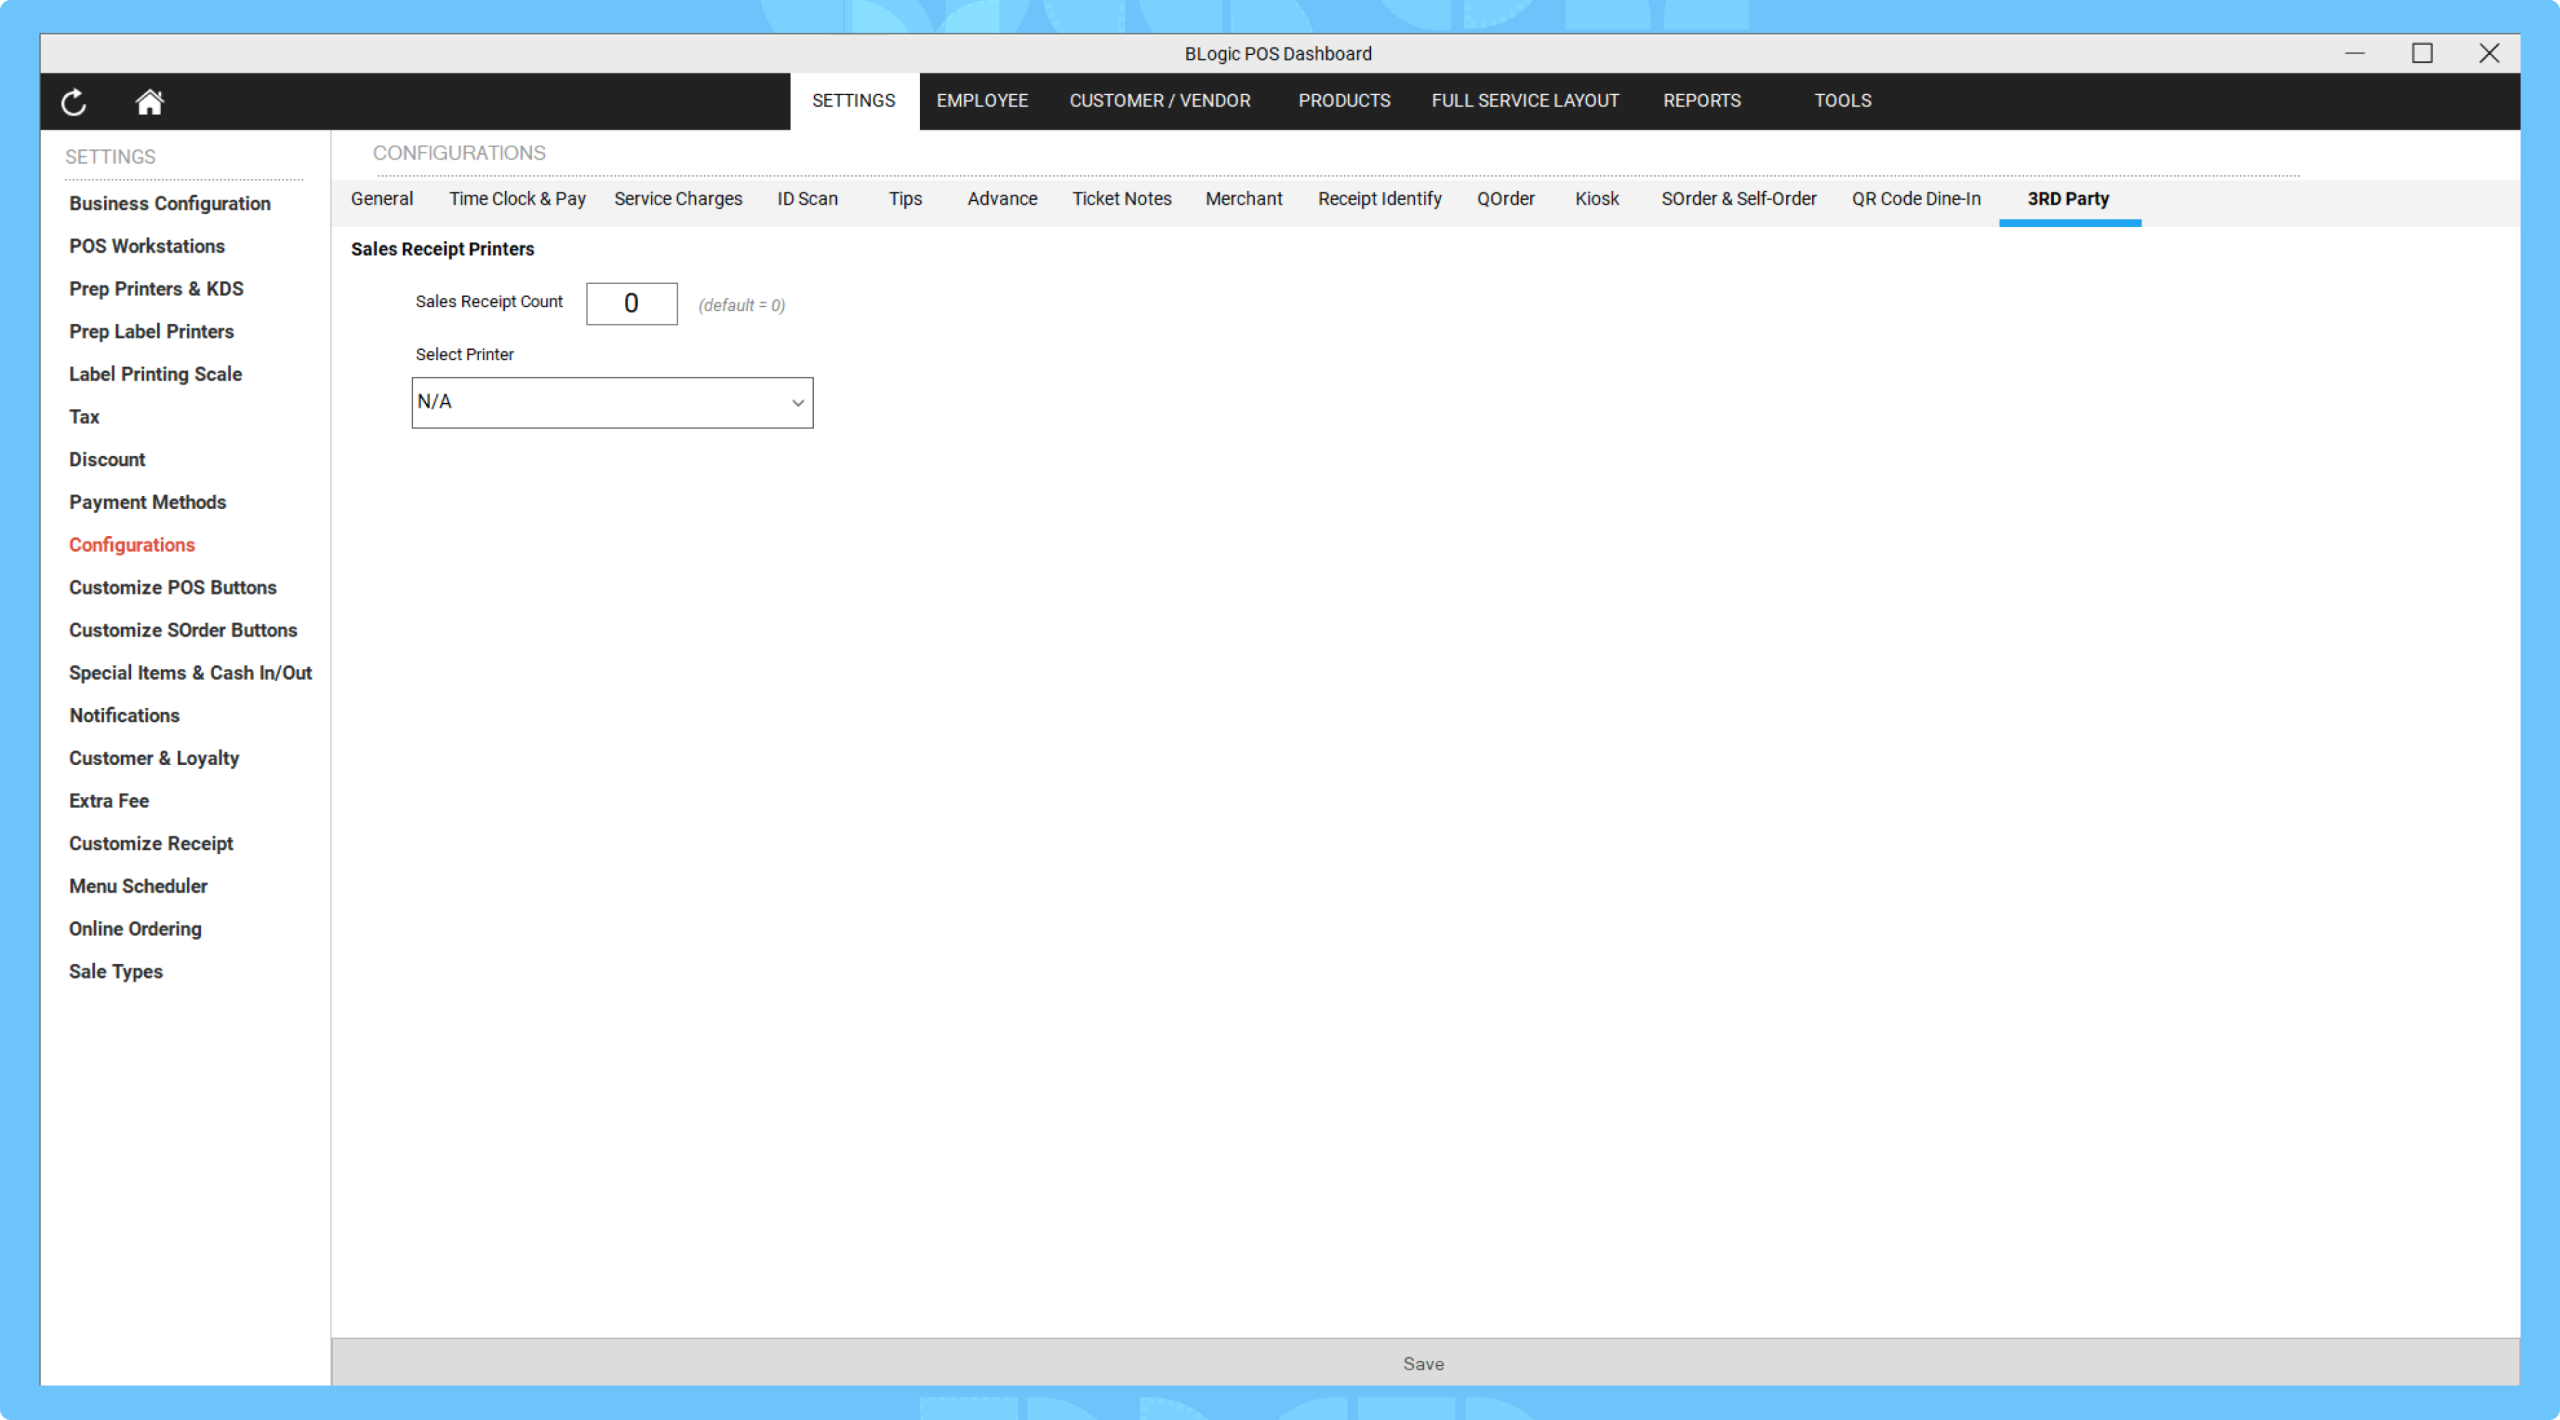
Task: Open the Tax settings
Action: point(84,417)
